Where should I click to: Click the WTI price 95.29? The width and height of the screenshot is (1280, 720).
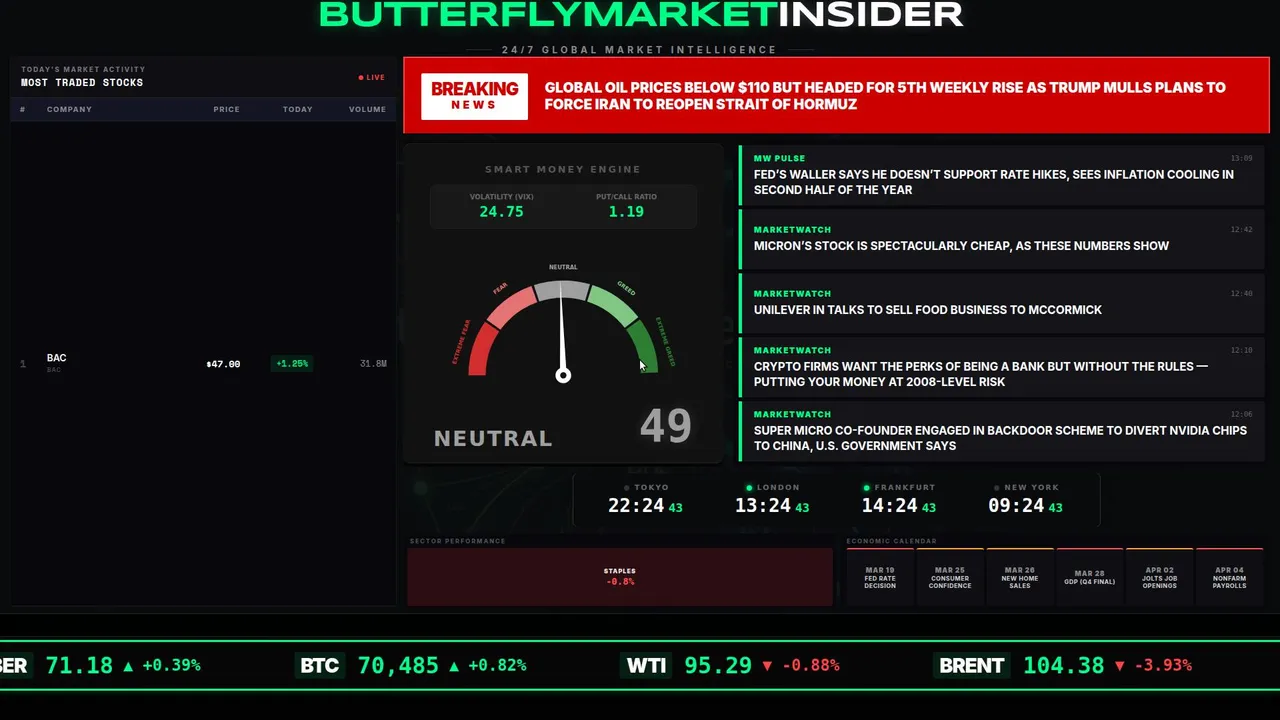(x=718, y=665)
